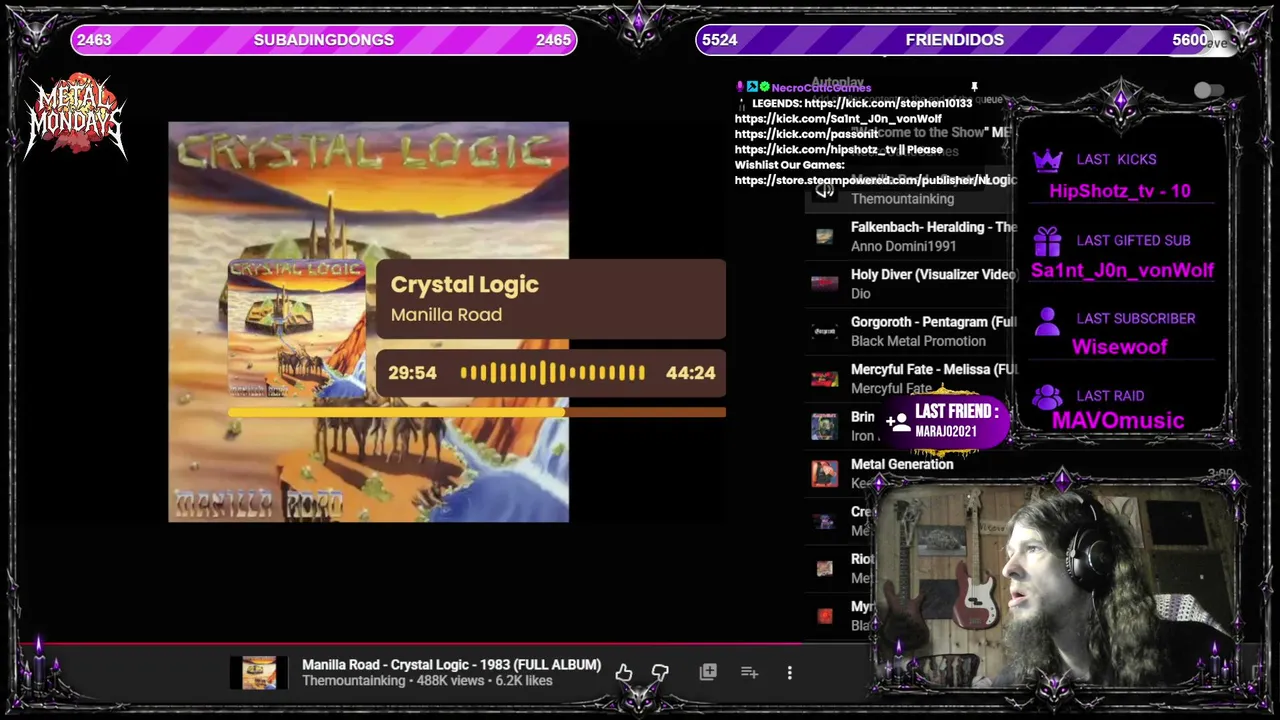Click the gift icon beside Last Gifted Sub
Viewport: 1280px width, 720px height.
point(1047,241)
